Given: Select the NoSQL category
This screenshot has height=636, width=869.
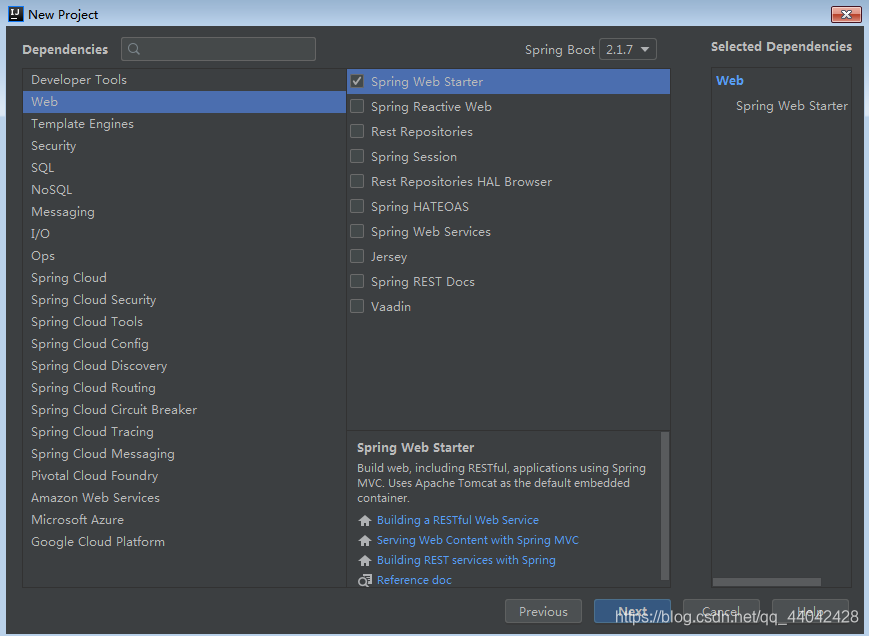Looking at the screenshot, I should 184,190.
